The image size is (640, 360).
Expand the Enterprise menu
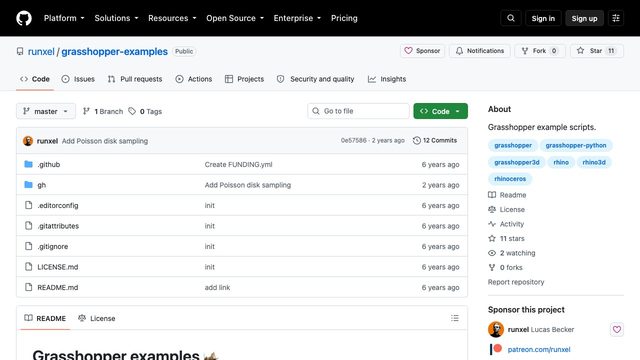pos(297,18)
